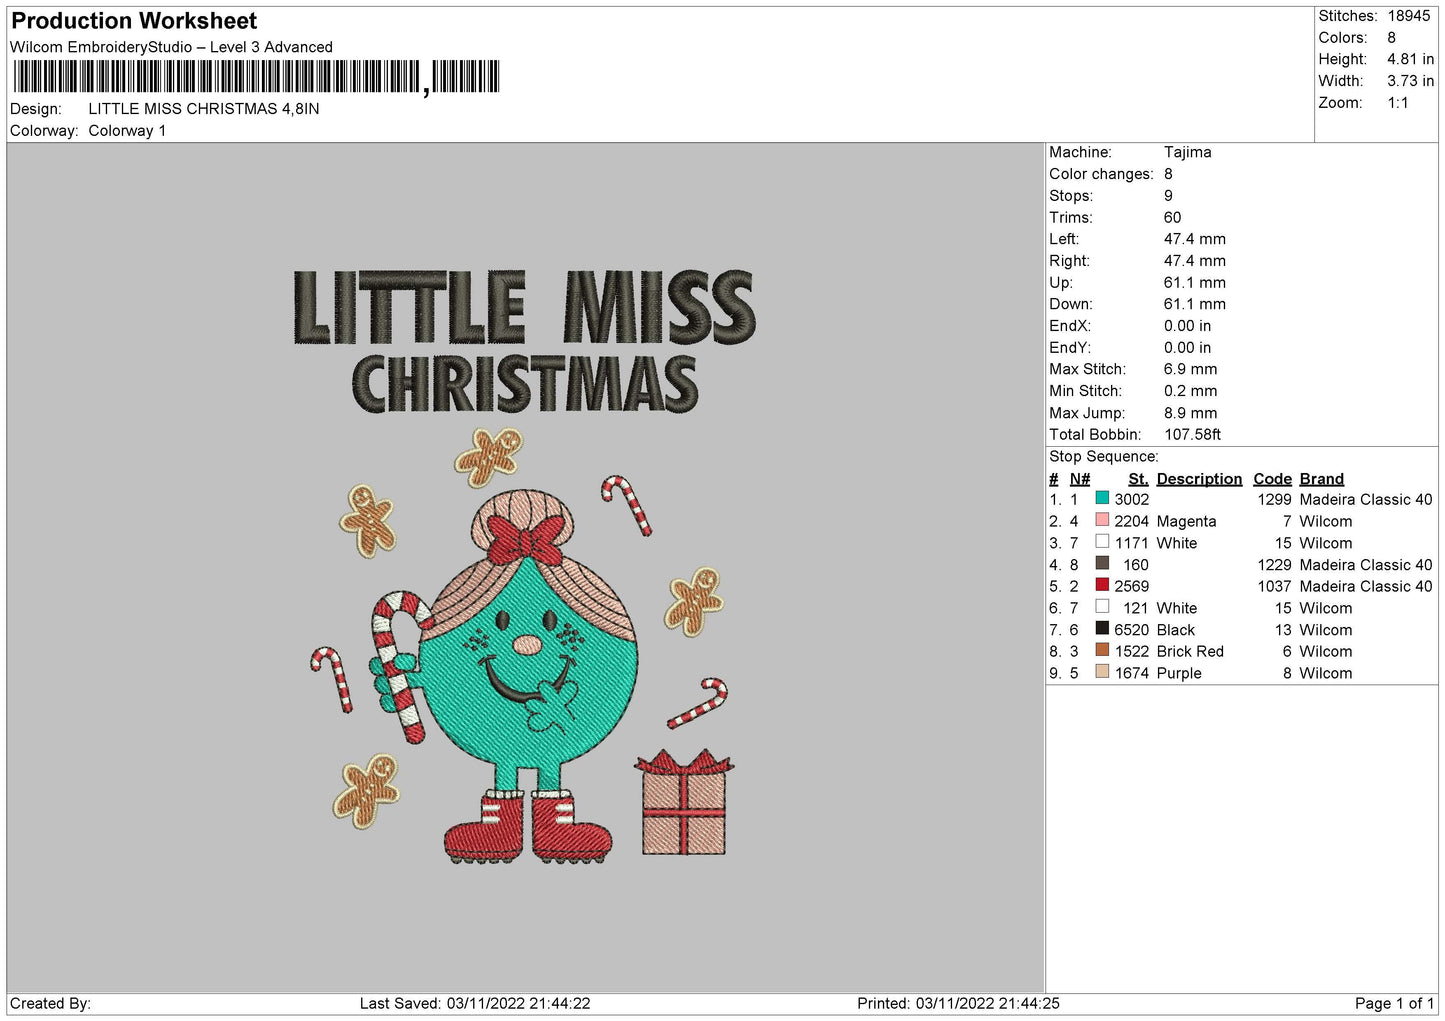The height and width of the screenshot is (1021, 1445).
Task: Select the design name LITTLE MISS CHRISTMAS 4,8IN
Action: click(204, 109)
